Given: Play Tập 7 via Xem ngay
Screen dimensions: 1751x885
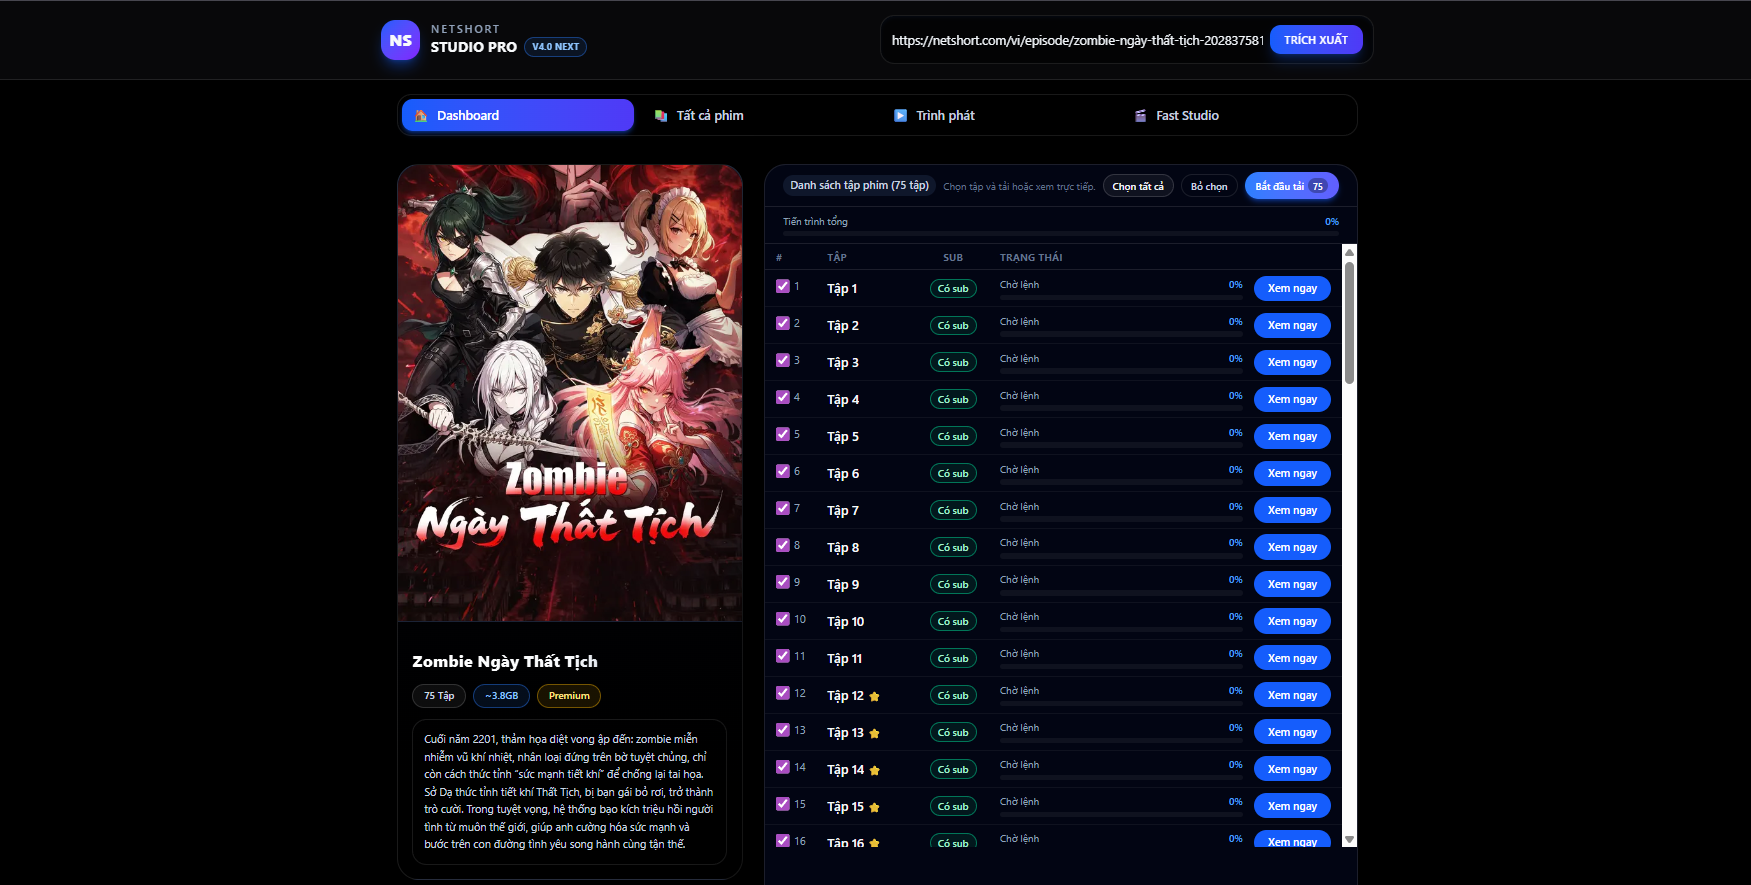Looking at the screenshot, I should (x=1292, y=510).
